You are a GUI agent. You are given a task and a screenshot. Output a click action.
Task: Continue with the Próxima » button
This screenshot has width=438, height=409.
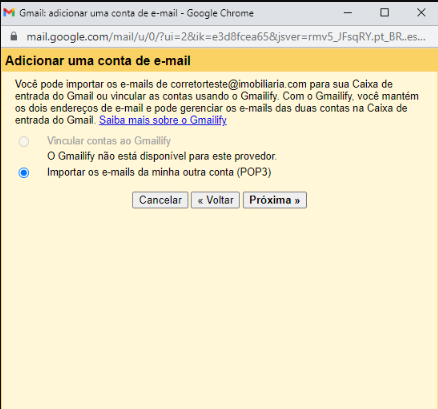pyautogui.click(x=275, y=200)
